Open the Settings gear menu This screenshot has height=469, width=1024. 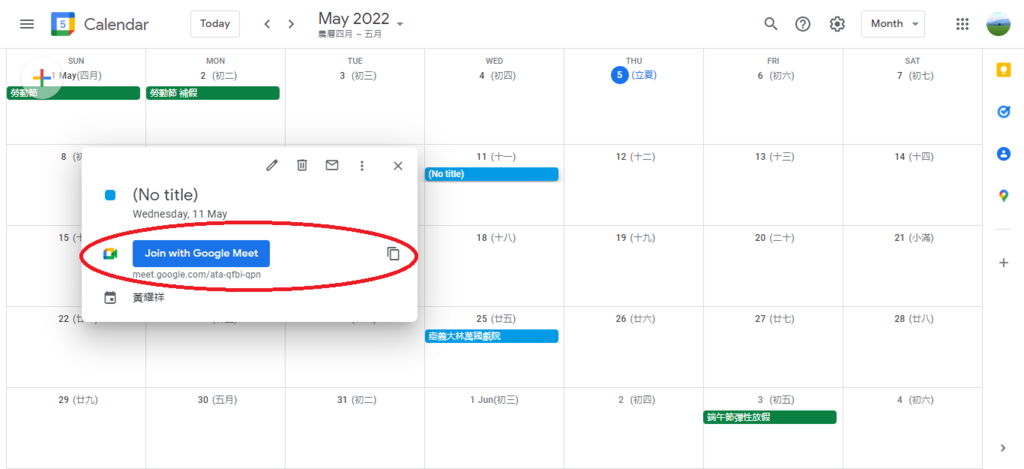pyautogui.click(x=837, y=24)
